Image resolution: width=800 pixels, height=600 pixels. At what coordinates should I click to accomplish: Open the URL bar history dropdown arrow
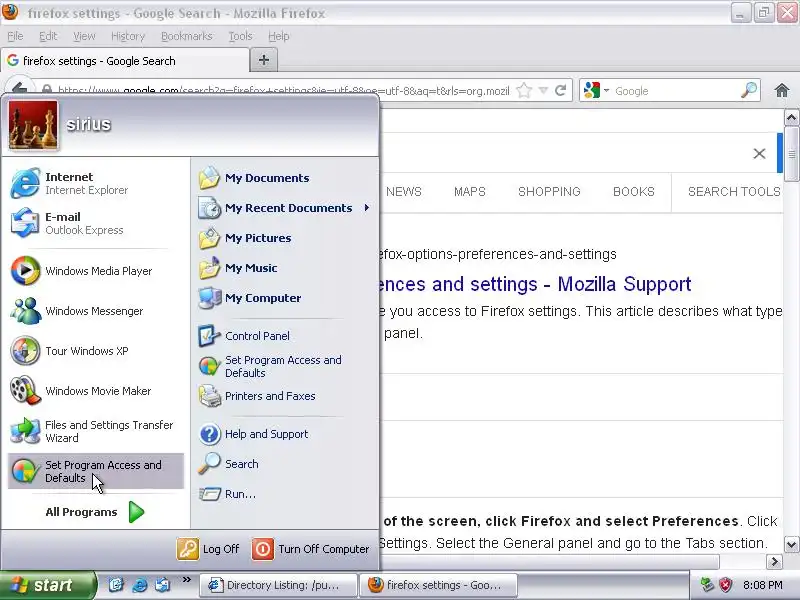point(543,91)
